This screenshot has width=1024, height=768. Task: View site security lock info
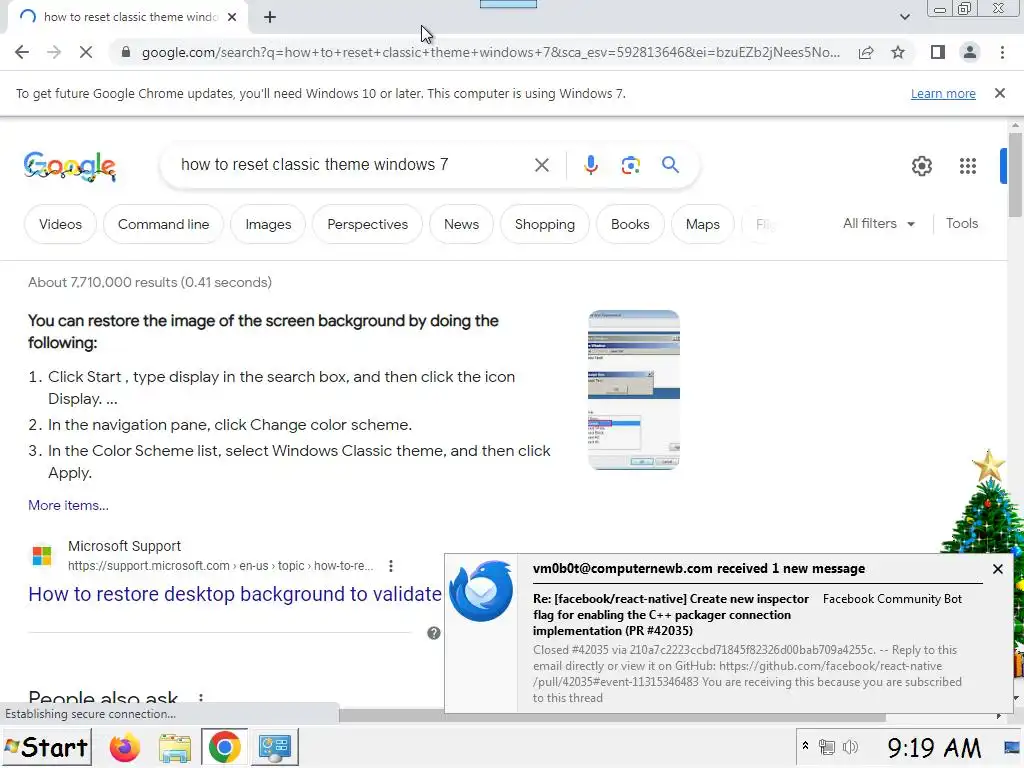(125, 52)
